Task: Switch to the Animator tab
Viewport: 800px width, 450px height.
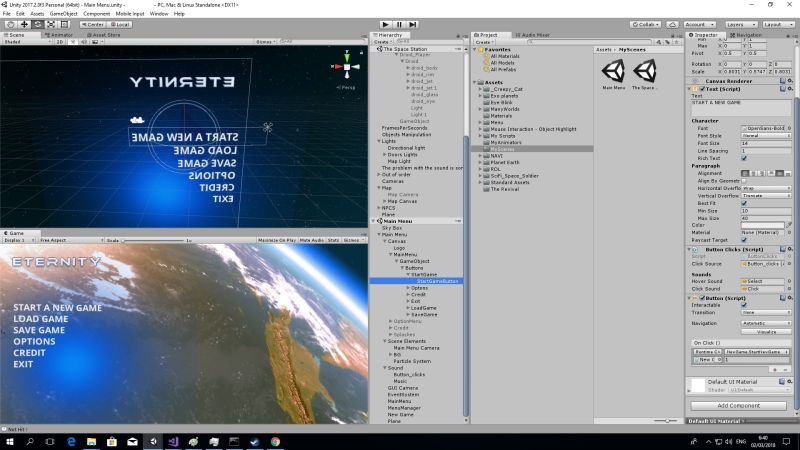Action: point(59,35)
